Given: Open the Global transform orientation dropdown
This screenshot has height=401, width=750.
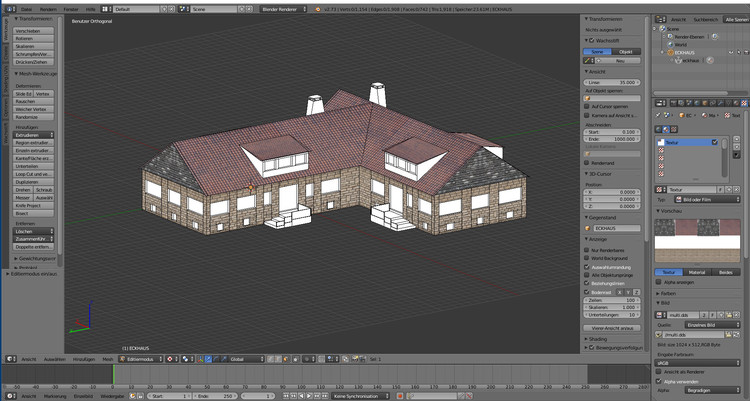Looking at the screenshot, I should tap(246, 359).
